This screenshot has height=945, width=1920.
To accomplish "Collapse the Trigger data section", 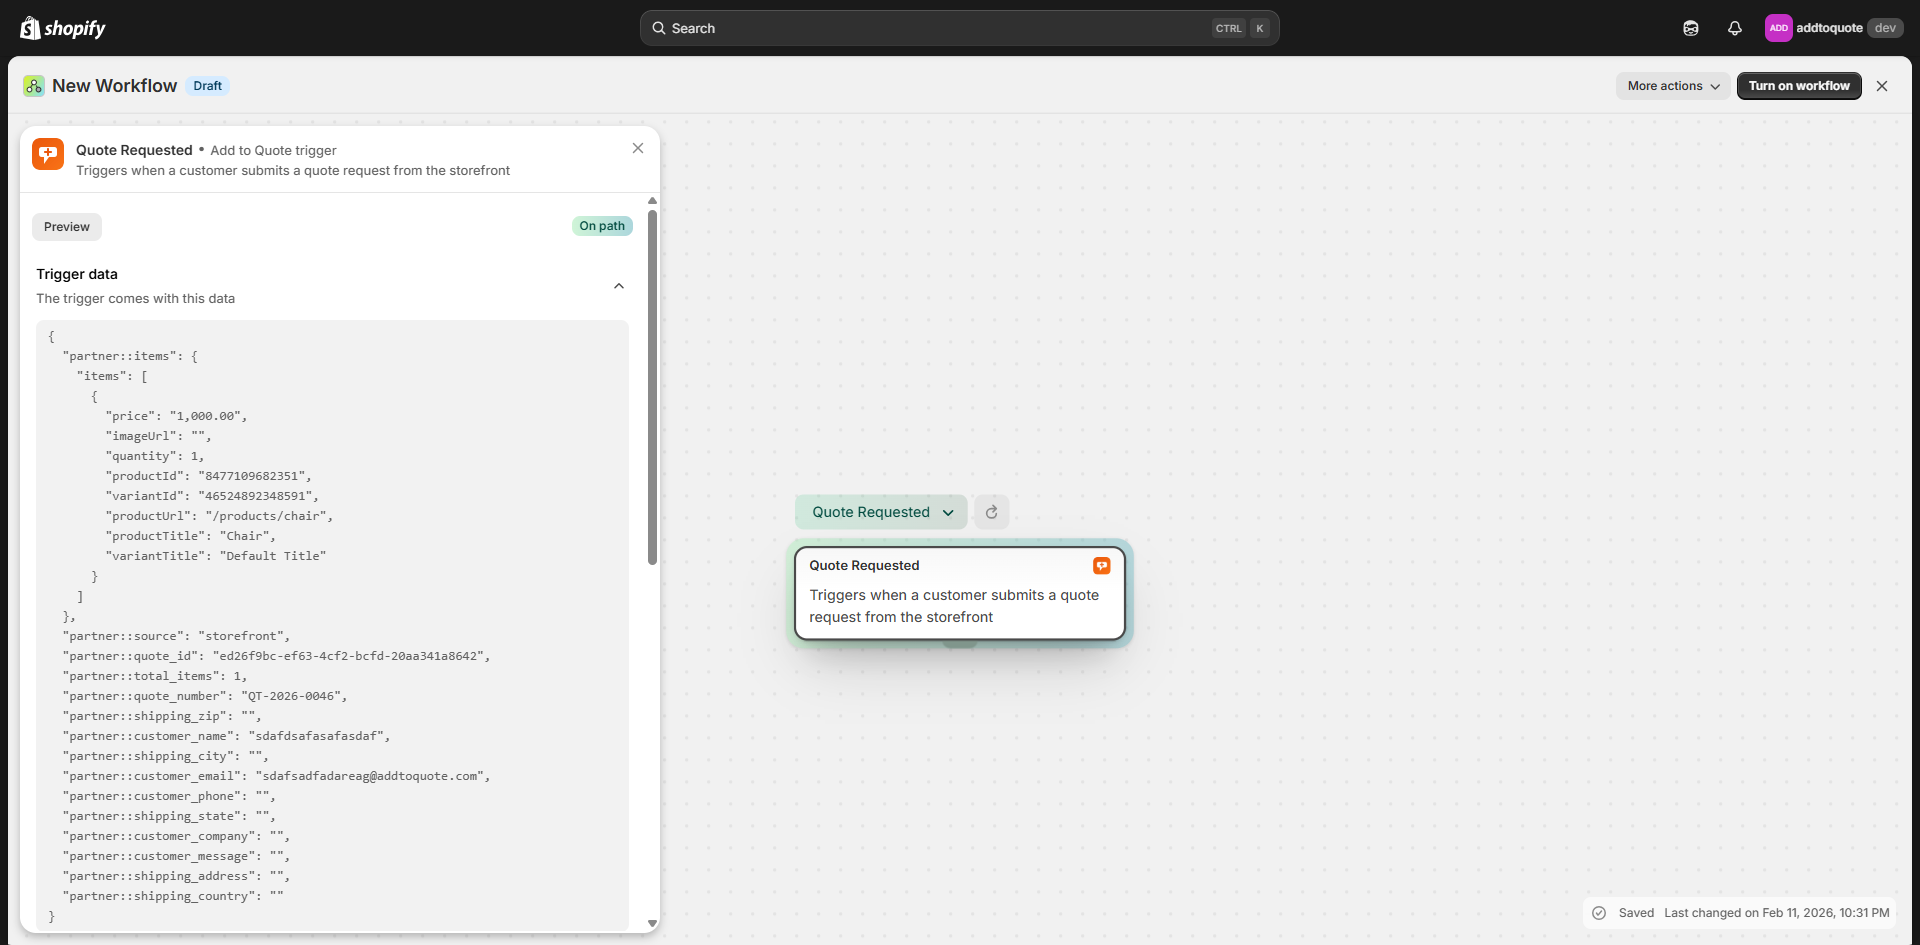I will 619,286.
